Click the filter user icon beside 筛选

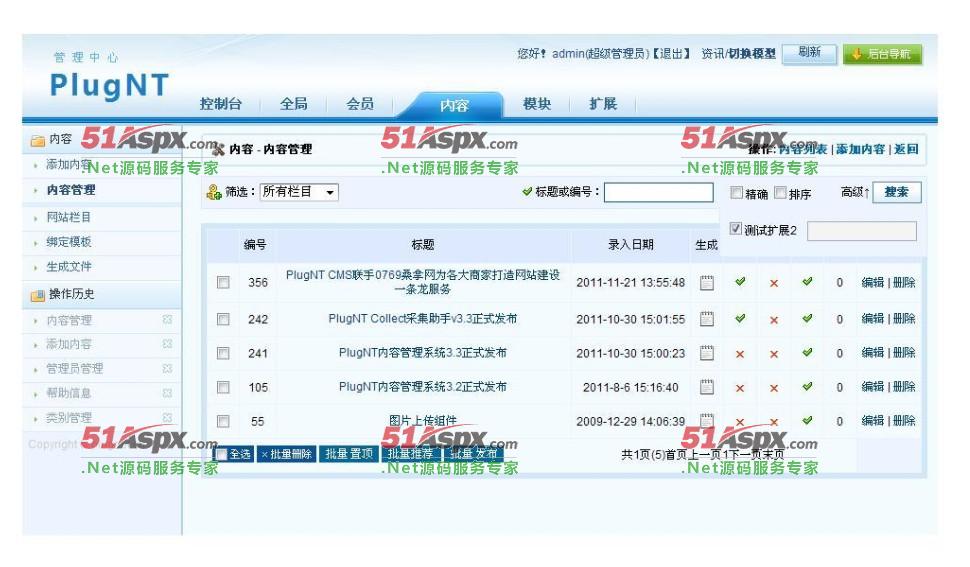point(214,192)
